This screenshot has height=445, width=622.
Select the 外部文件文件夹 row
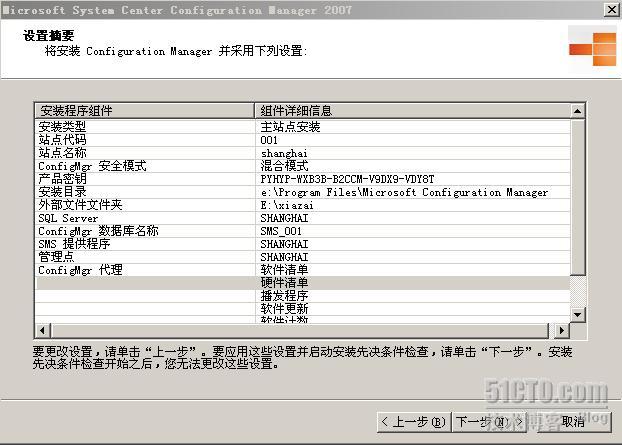(303, 205)
